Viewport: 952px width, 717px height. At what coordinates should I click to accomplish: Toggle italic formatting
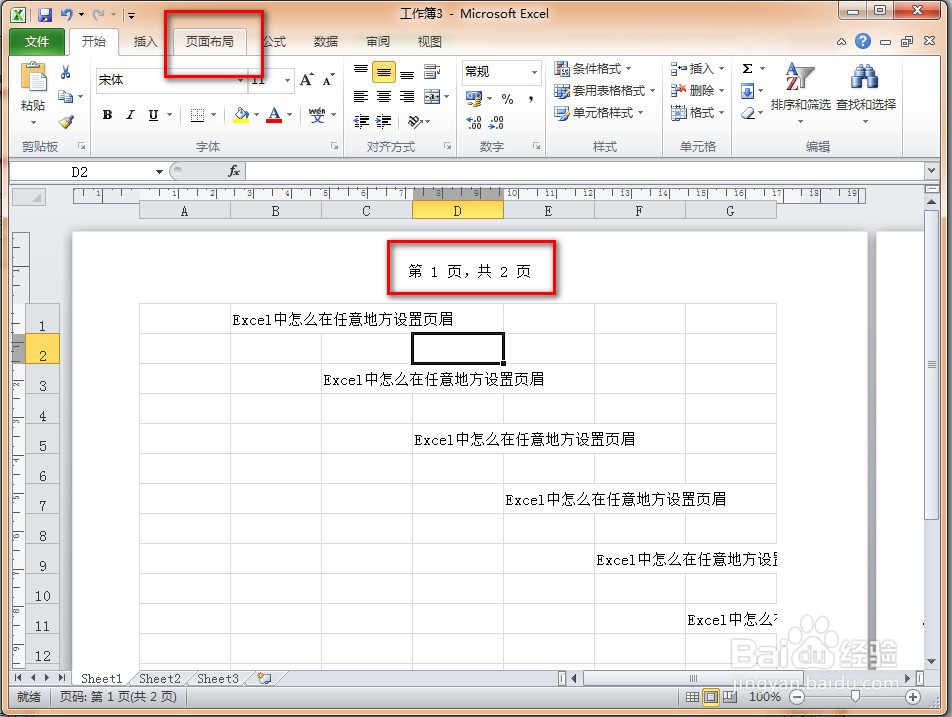click(x=130, y=115)
